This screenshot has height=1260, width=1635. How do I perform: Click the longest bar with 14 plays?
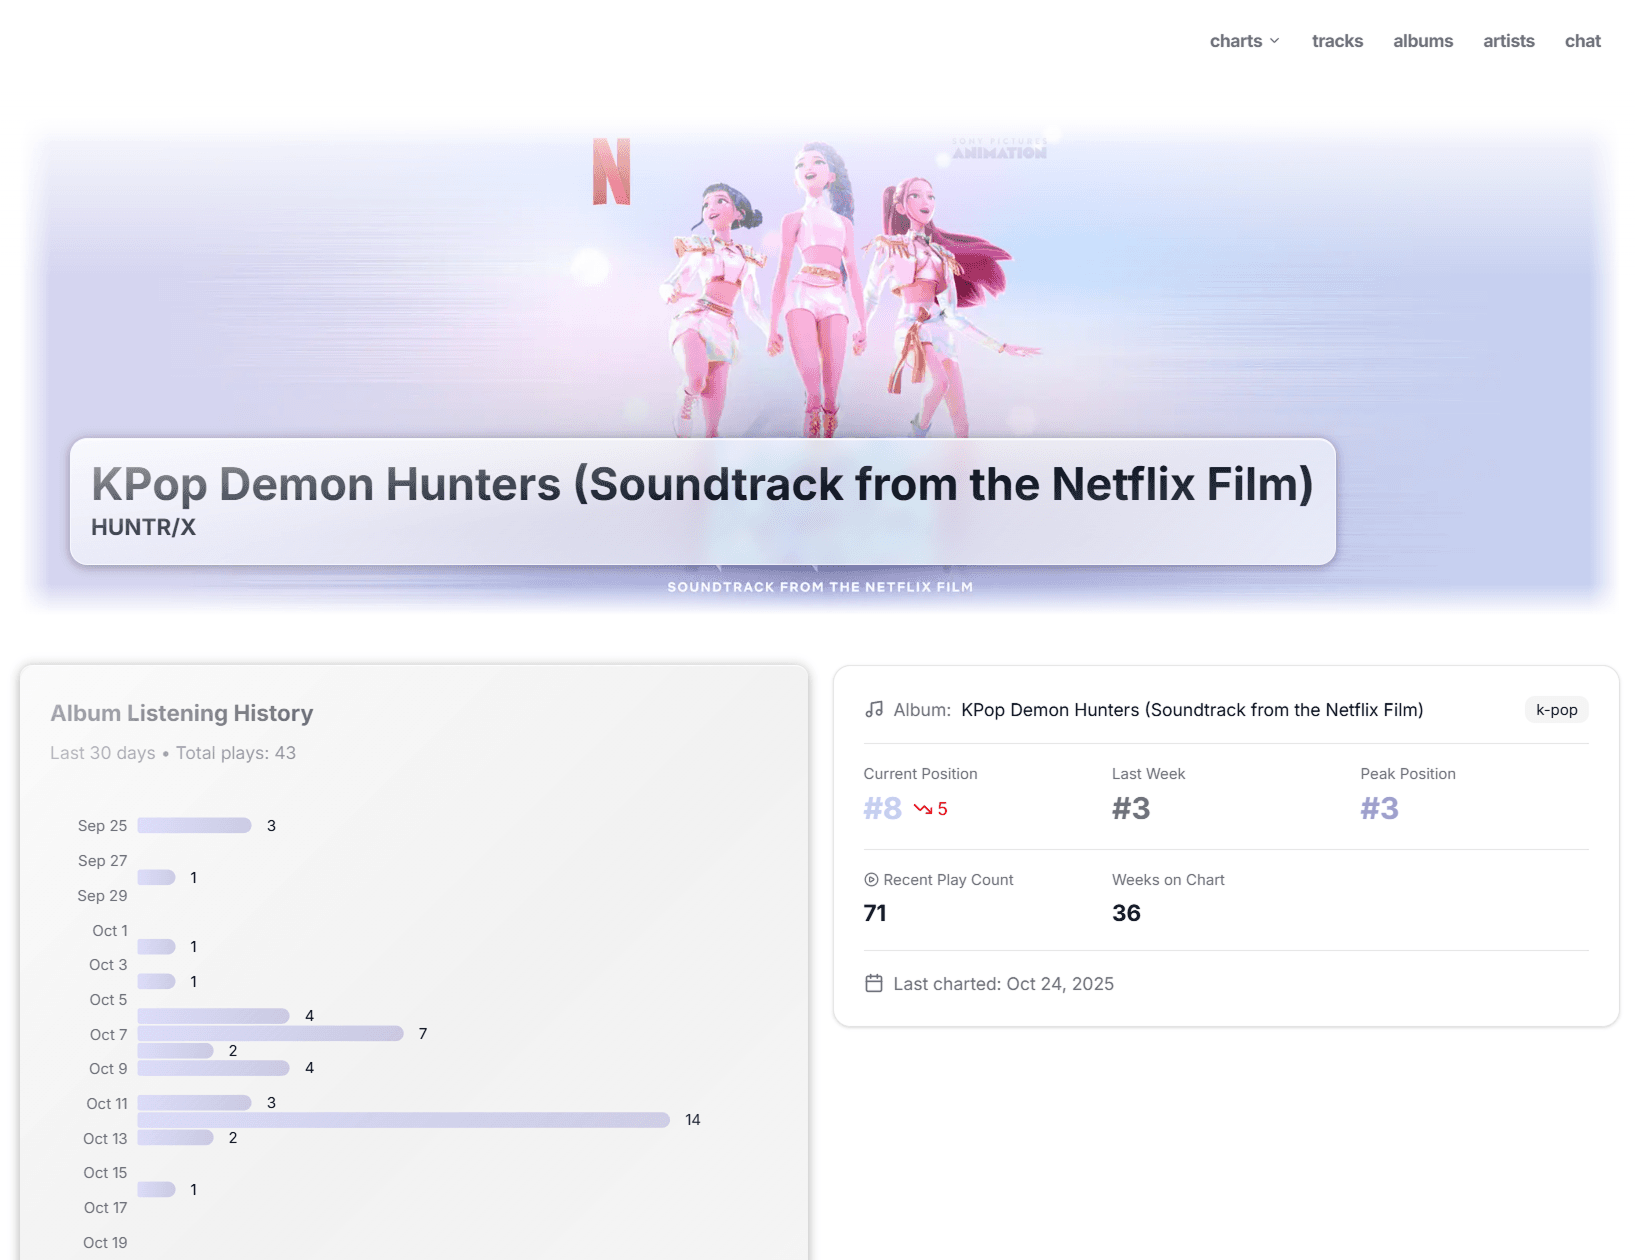403,1120
